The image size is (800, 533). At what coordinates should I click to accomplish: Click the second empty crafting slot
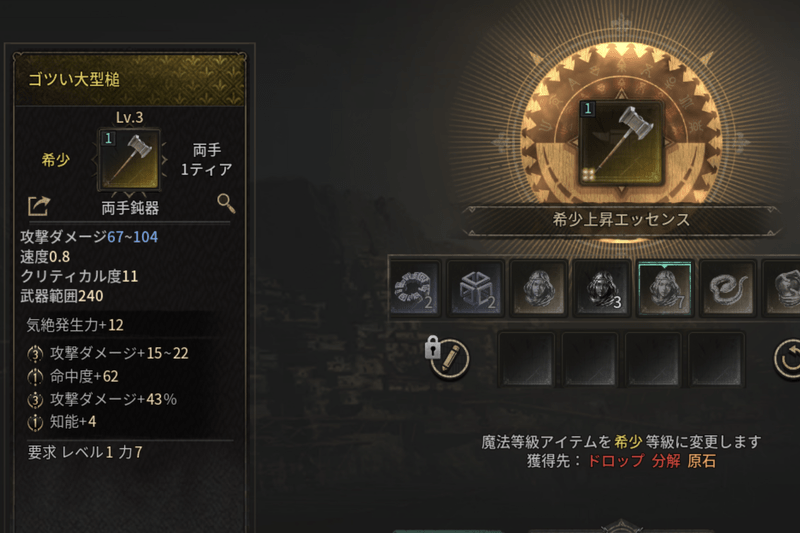590,359
